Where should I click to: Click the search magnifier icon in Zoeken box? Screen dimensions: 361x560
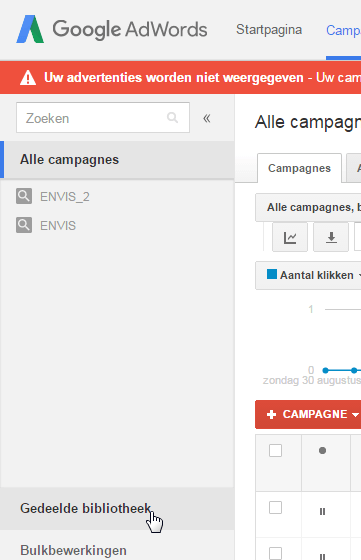point(172,118)
